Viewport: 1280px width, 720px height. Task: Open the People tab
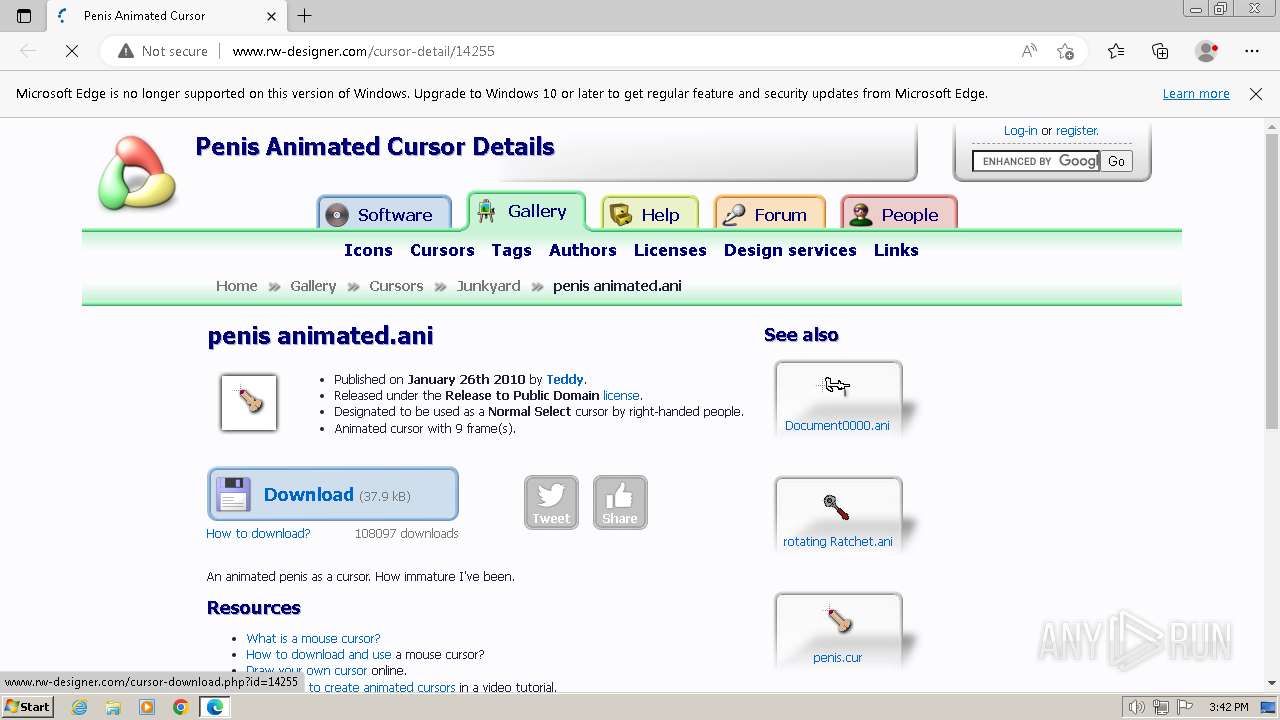click(x=899, y=214)
